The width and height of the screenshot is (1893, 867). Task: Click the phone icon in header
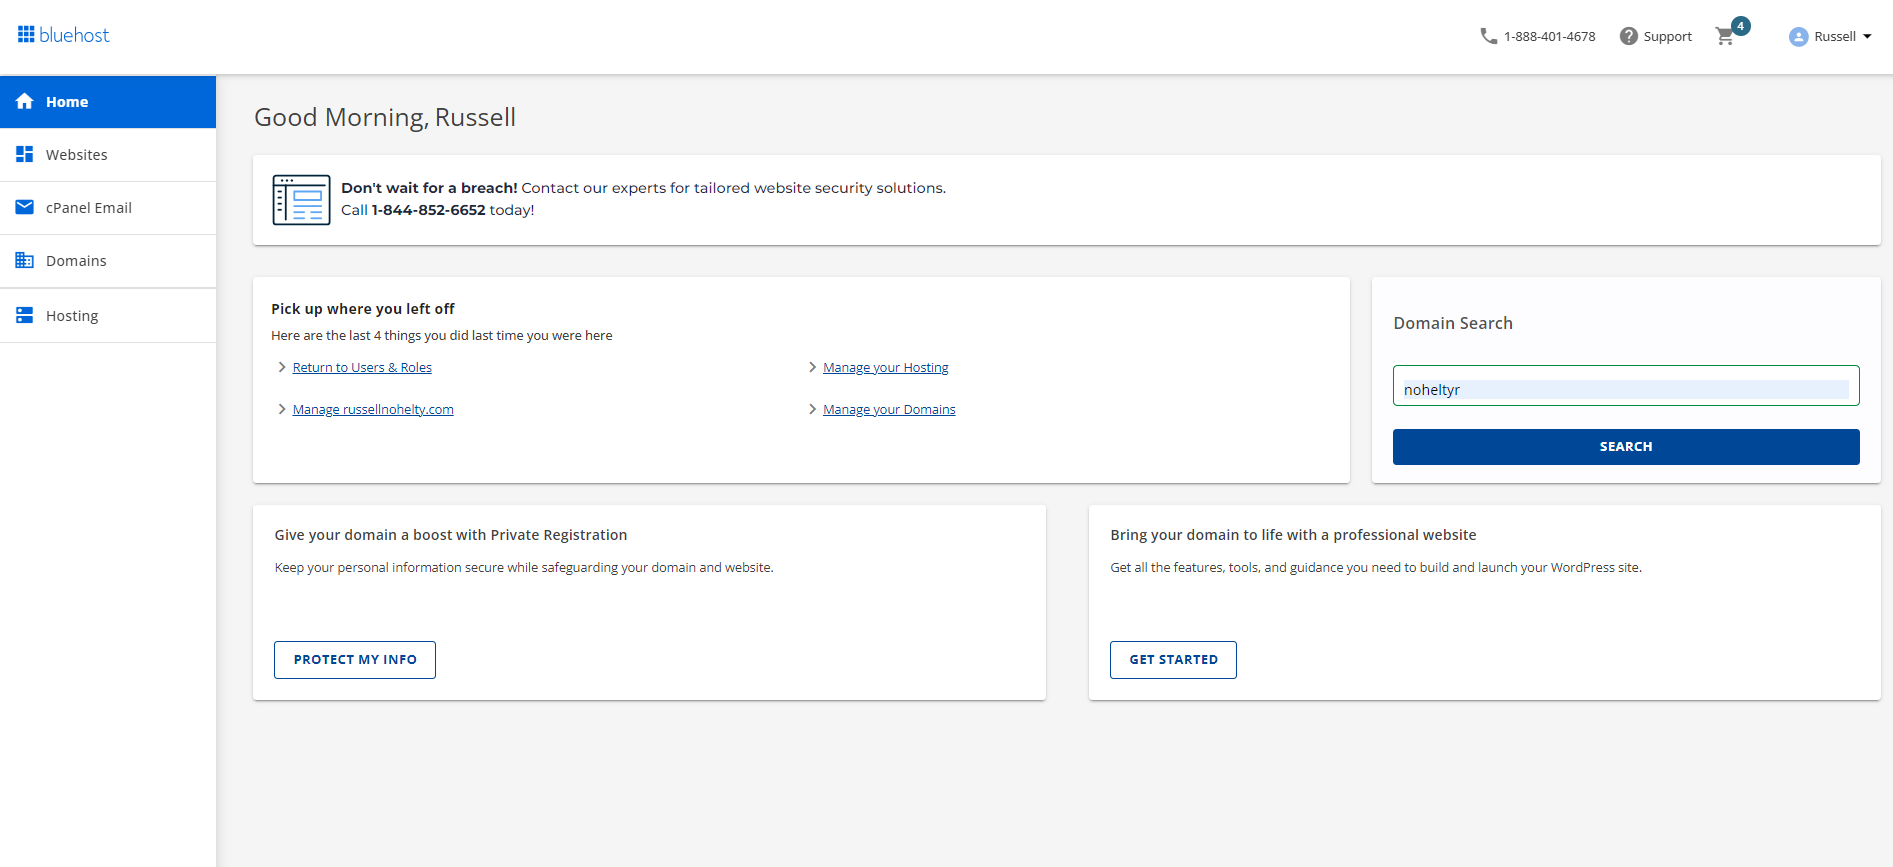[x=1488, y=36]
